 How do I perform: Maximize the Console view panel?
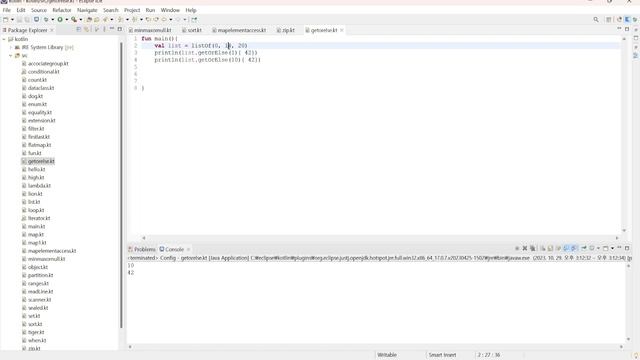tap(627, 248)
